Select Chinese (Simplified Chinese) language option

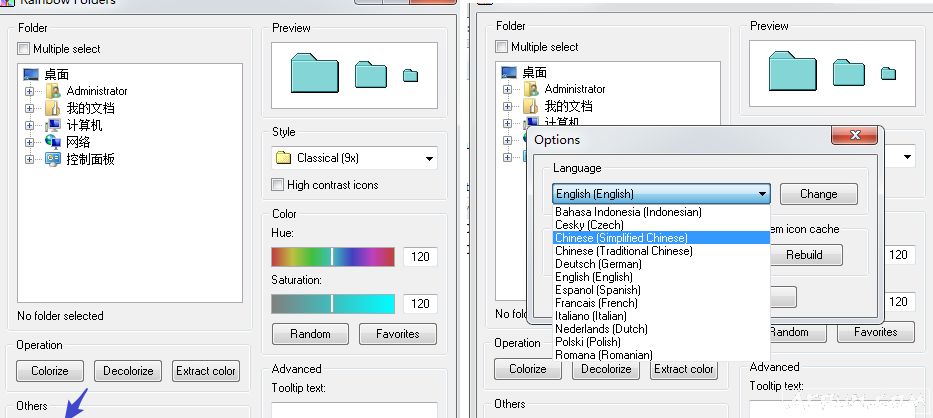[x=661, y=238]
